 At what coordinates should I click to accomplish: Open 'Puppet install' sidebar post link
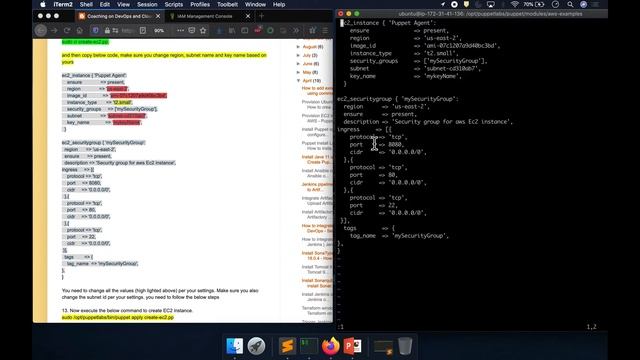click(x=317, y=146)
